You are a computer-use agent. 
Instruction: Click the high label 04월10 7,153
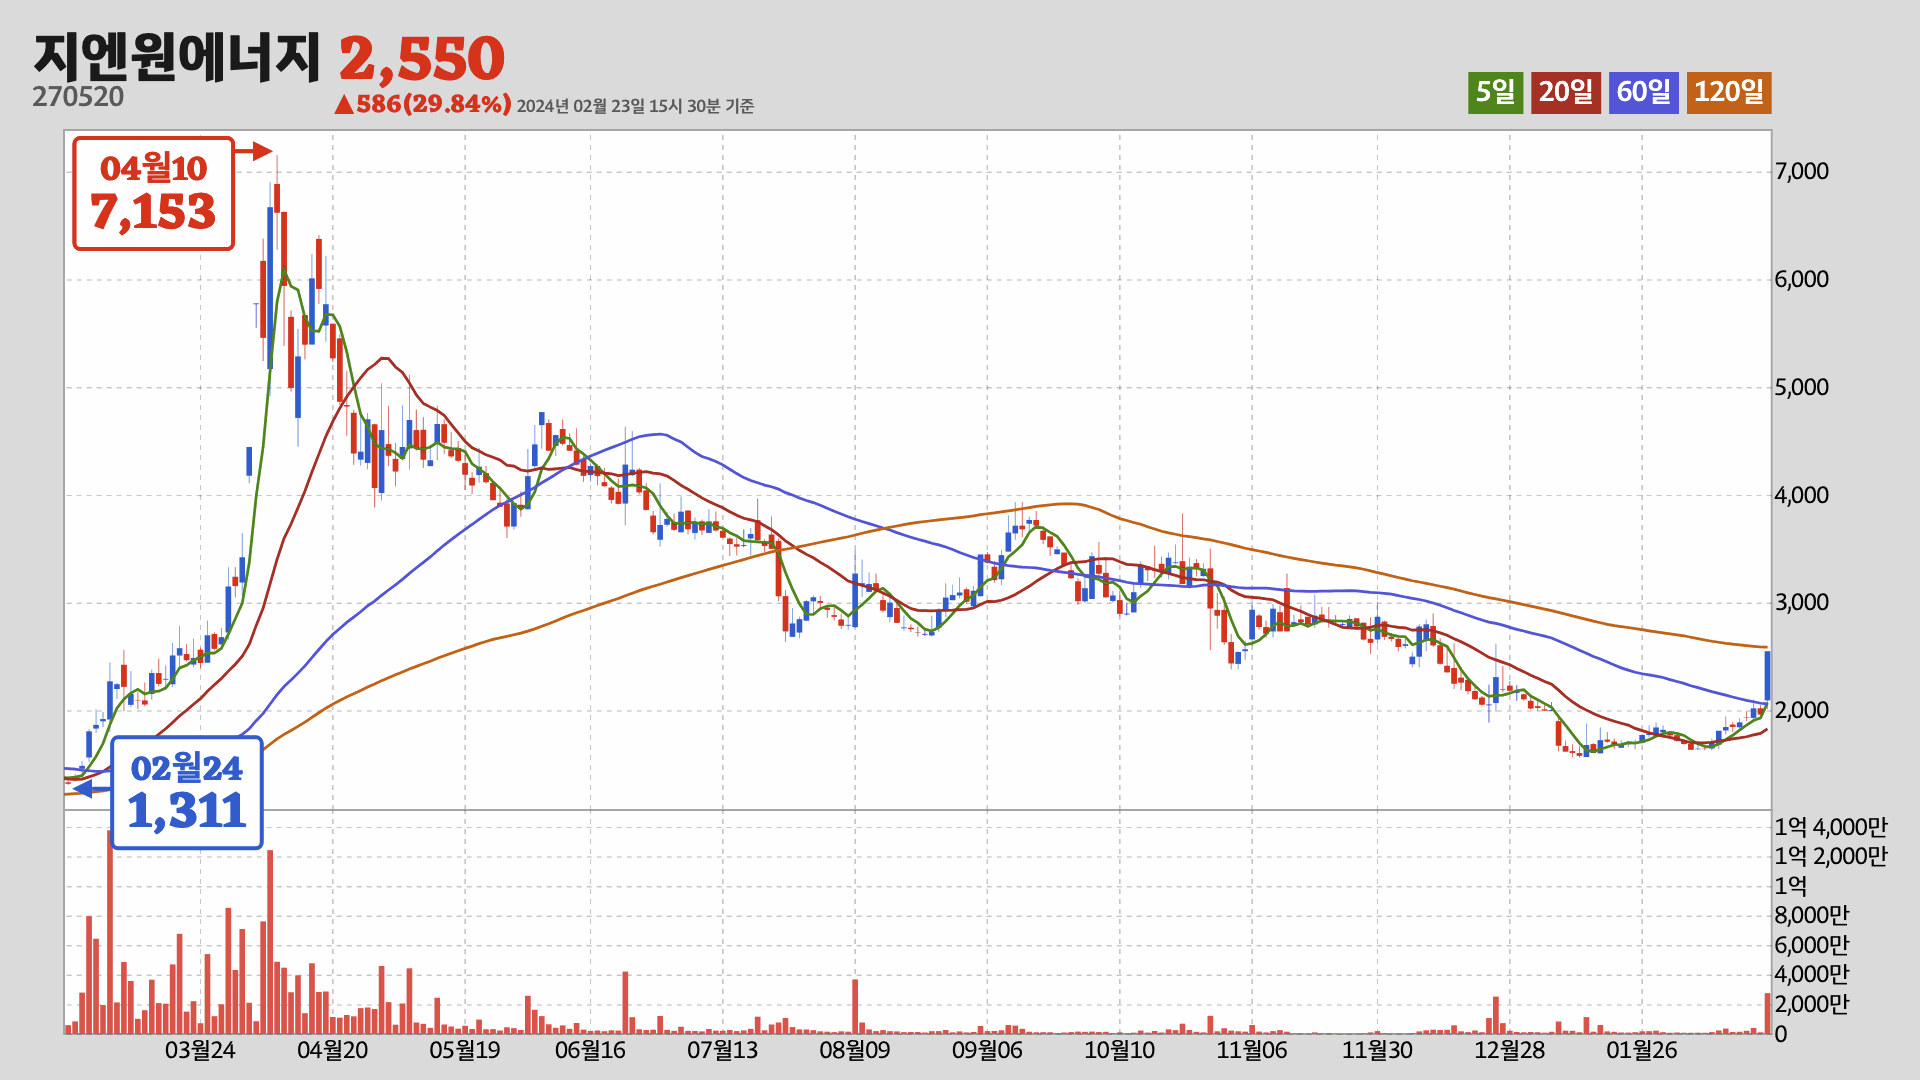(x=153, y=193)
